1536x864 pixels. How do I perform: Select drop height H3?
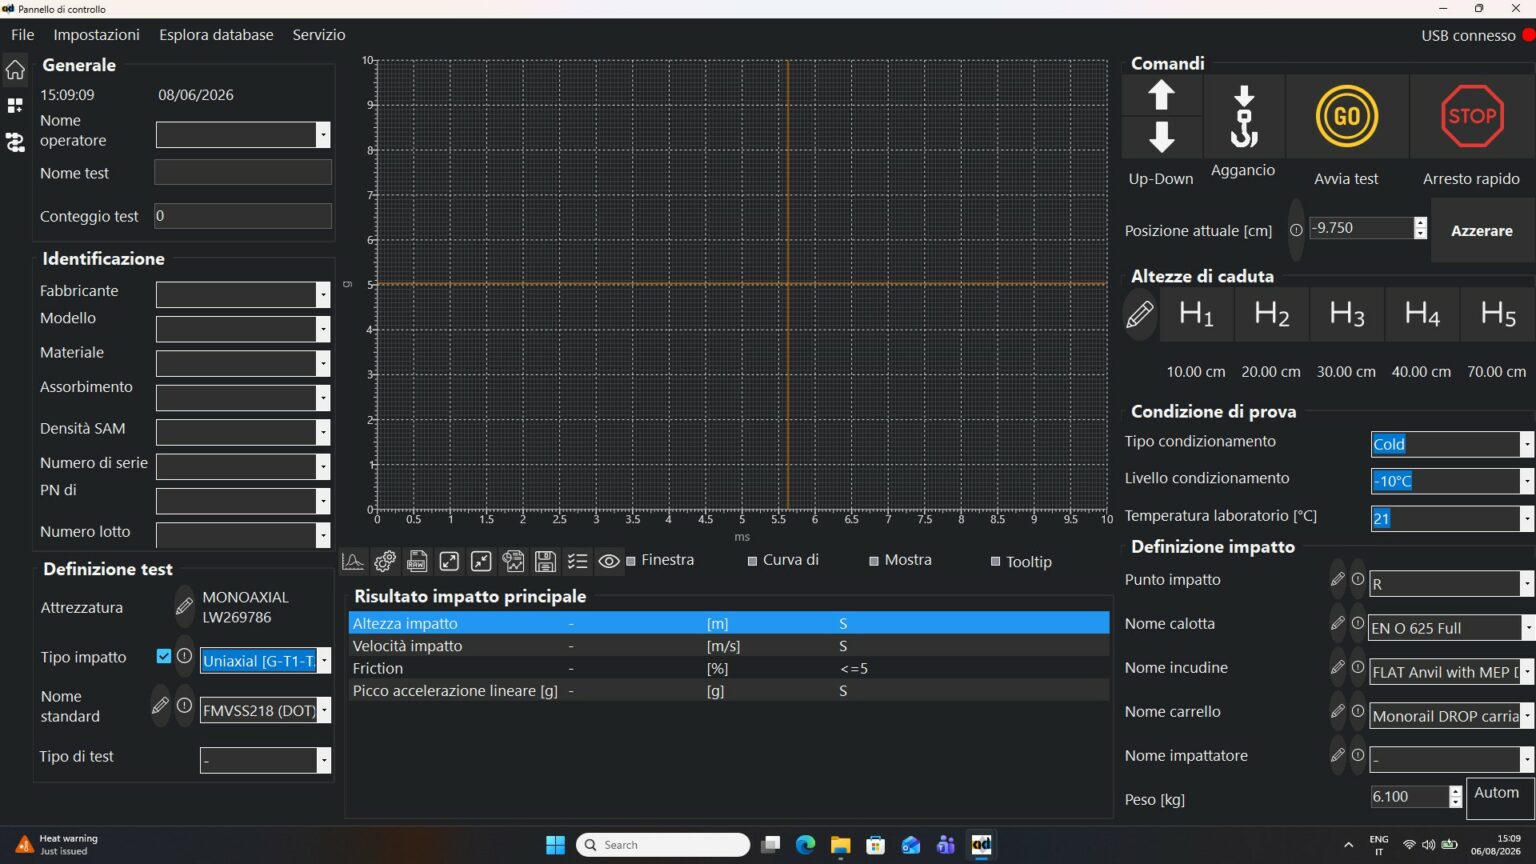(1346, 314)
